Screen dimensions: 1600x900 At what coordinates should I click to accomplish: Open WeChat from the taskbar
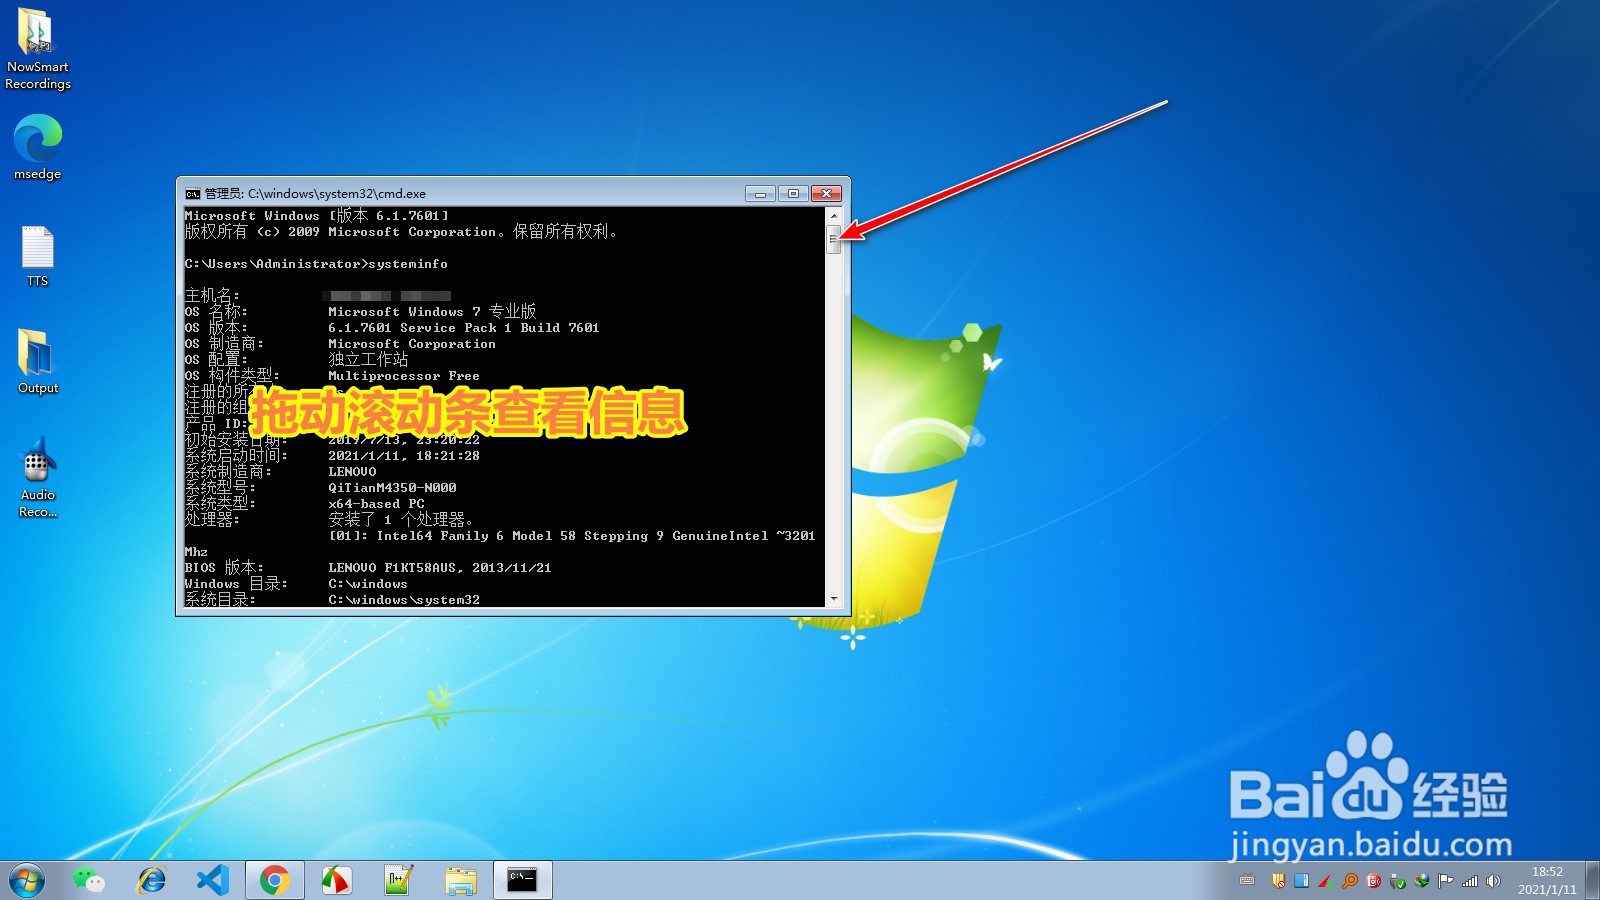point(89,880)
